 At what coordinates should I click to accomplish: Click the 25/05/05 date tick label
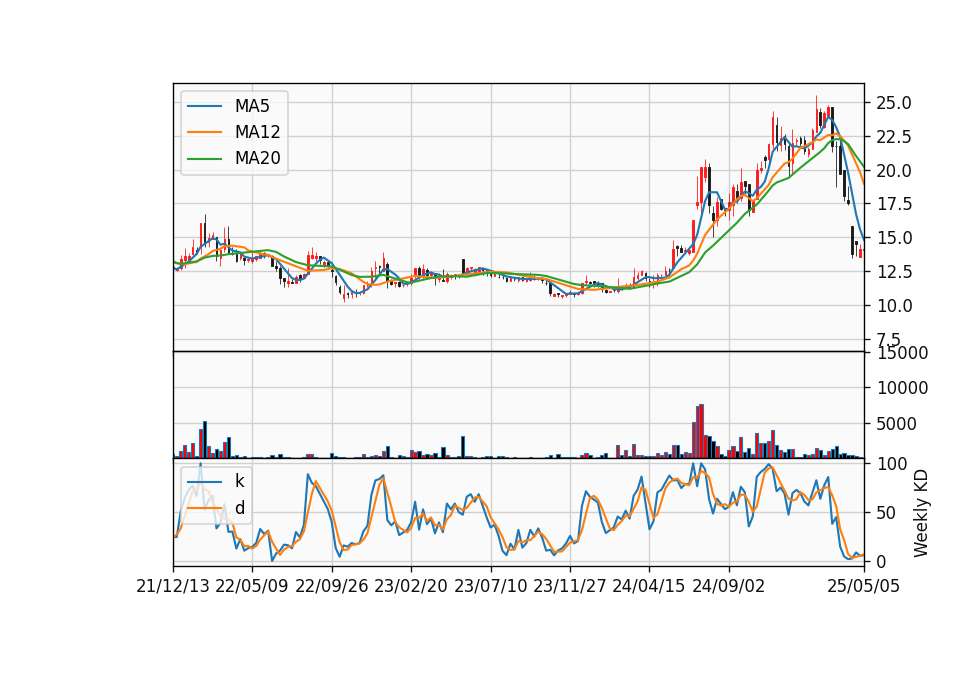(863, 586)
